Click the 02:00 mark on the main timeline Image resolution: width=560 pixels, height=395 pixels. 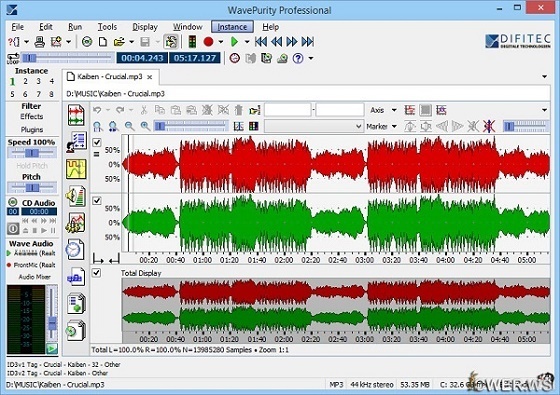(284, 260)
